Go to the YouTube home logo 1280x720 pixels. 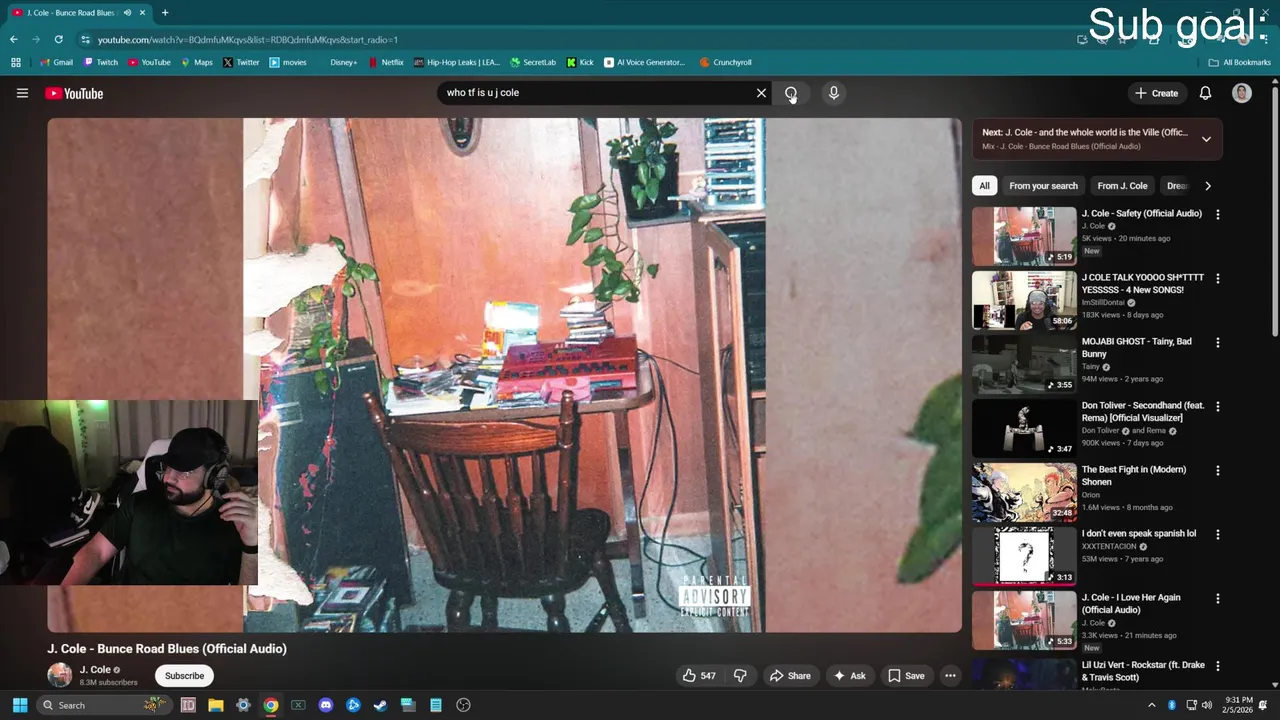[x=74, y=93]
